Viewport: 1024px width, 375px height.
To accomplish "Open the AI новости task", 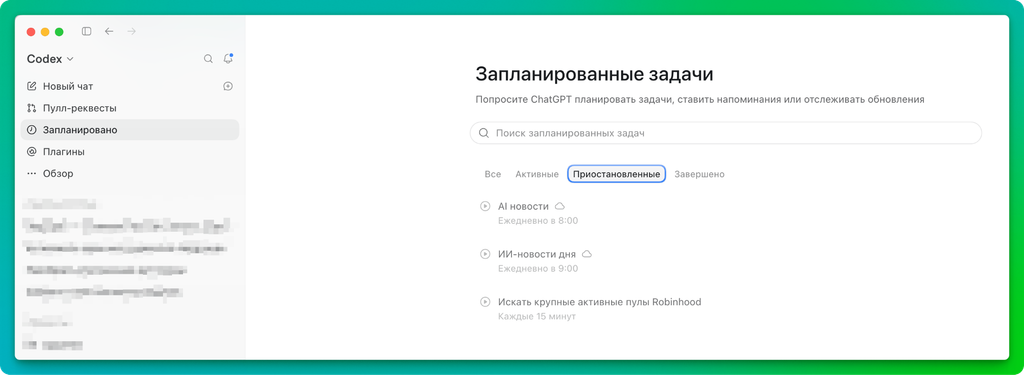I will coord(523,206).
